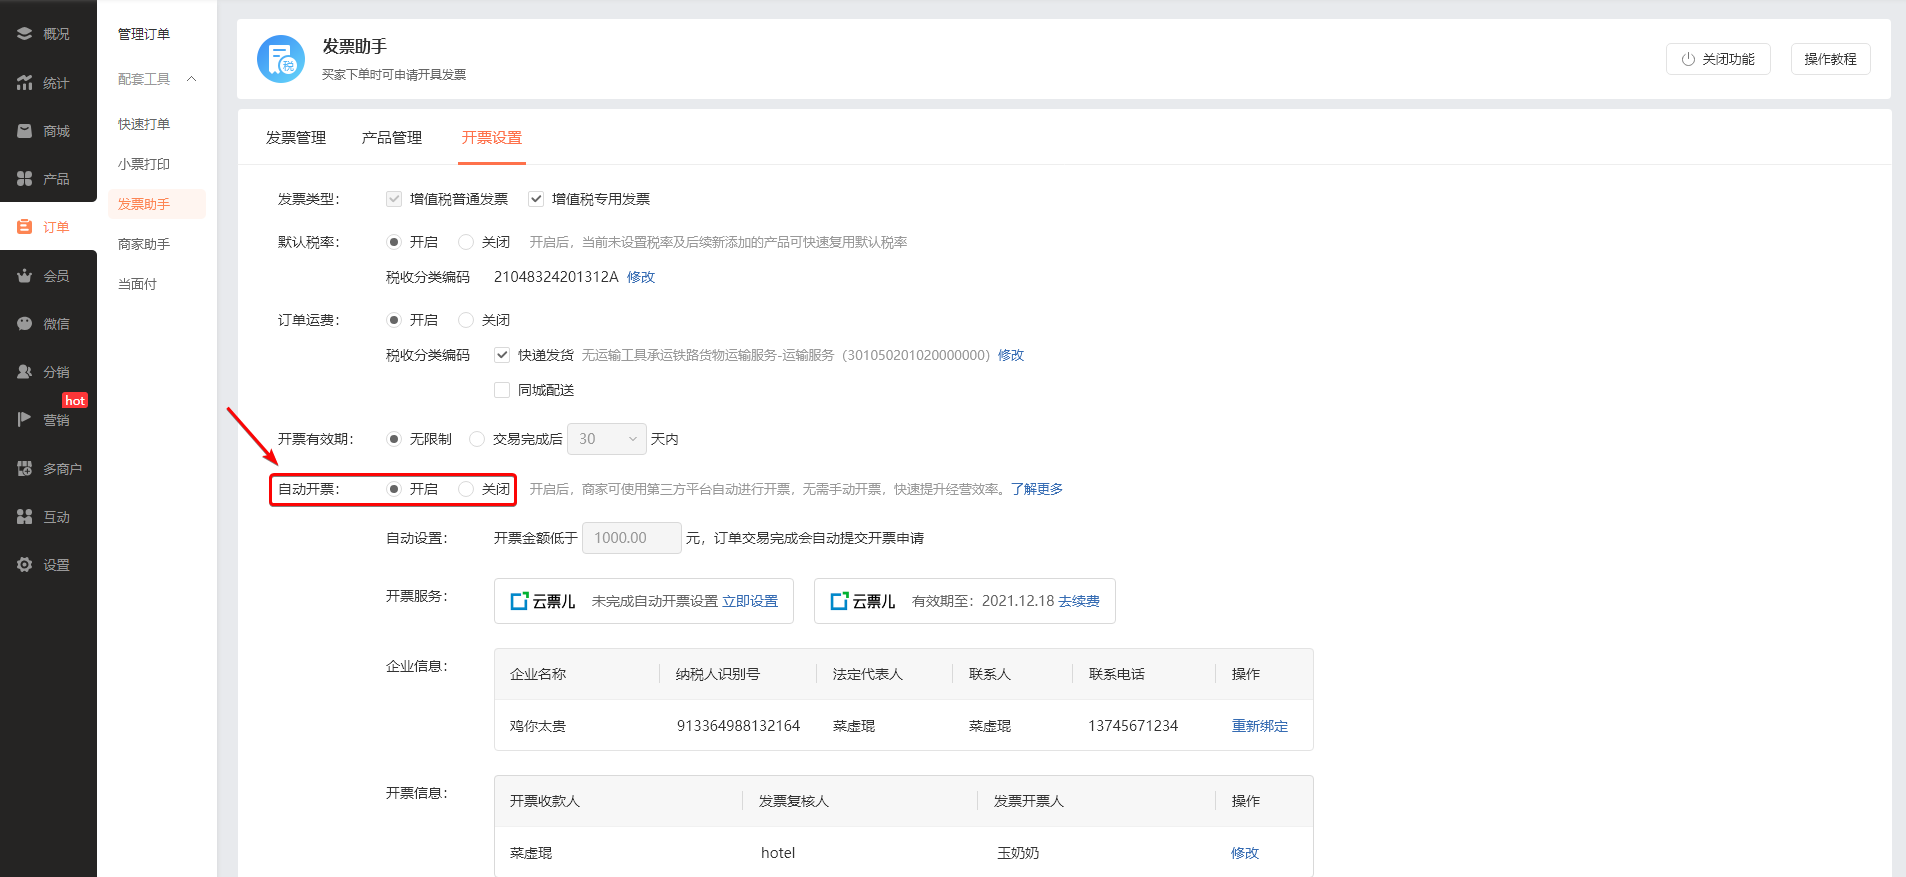
Task: Click the 分销 distribution icon
Action: [25, 372]
